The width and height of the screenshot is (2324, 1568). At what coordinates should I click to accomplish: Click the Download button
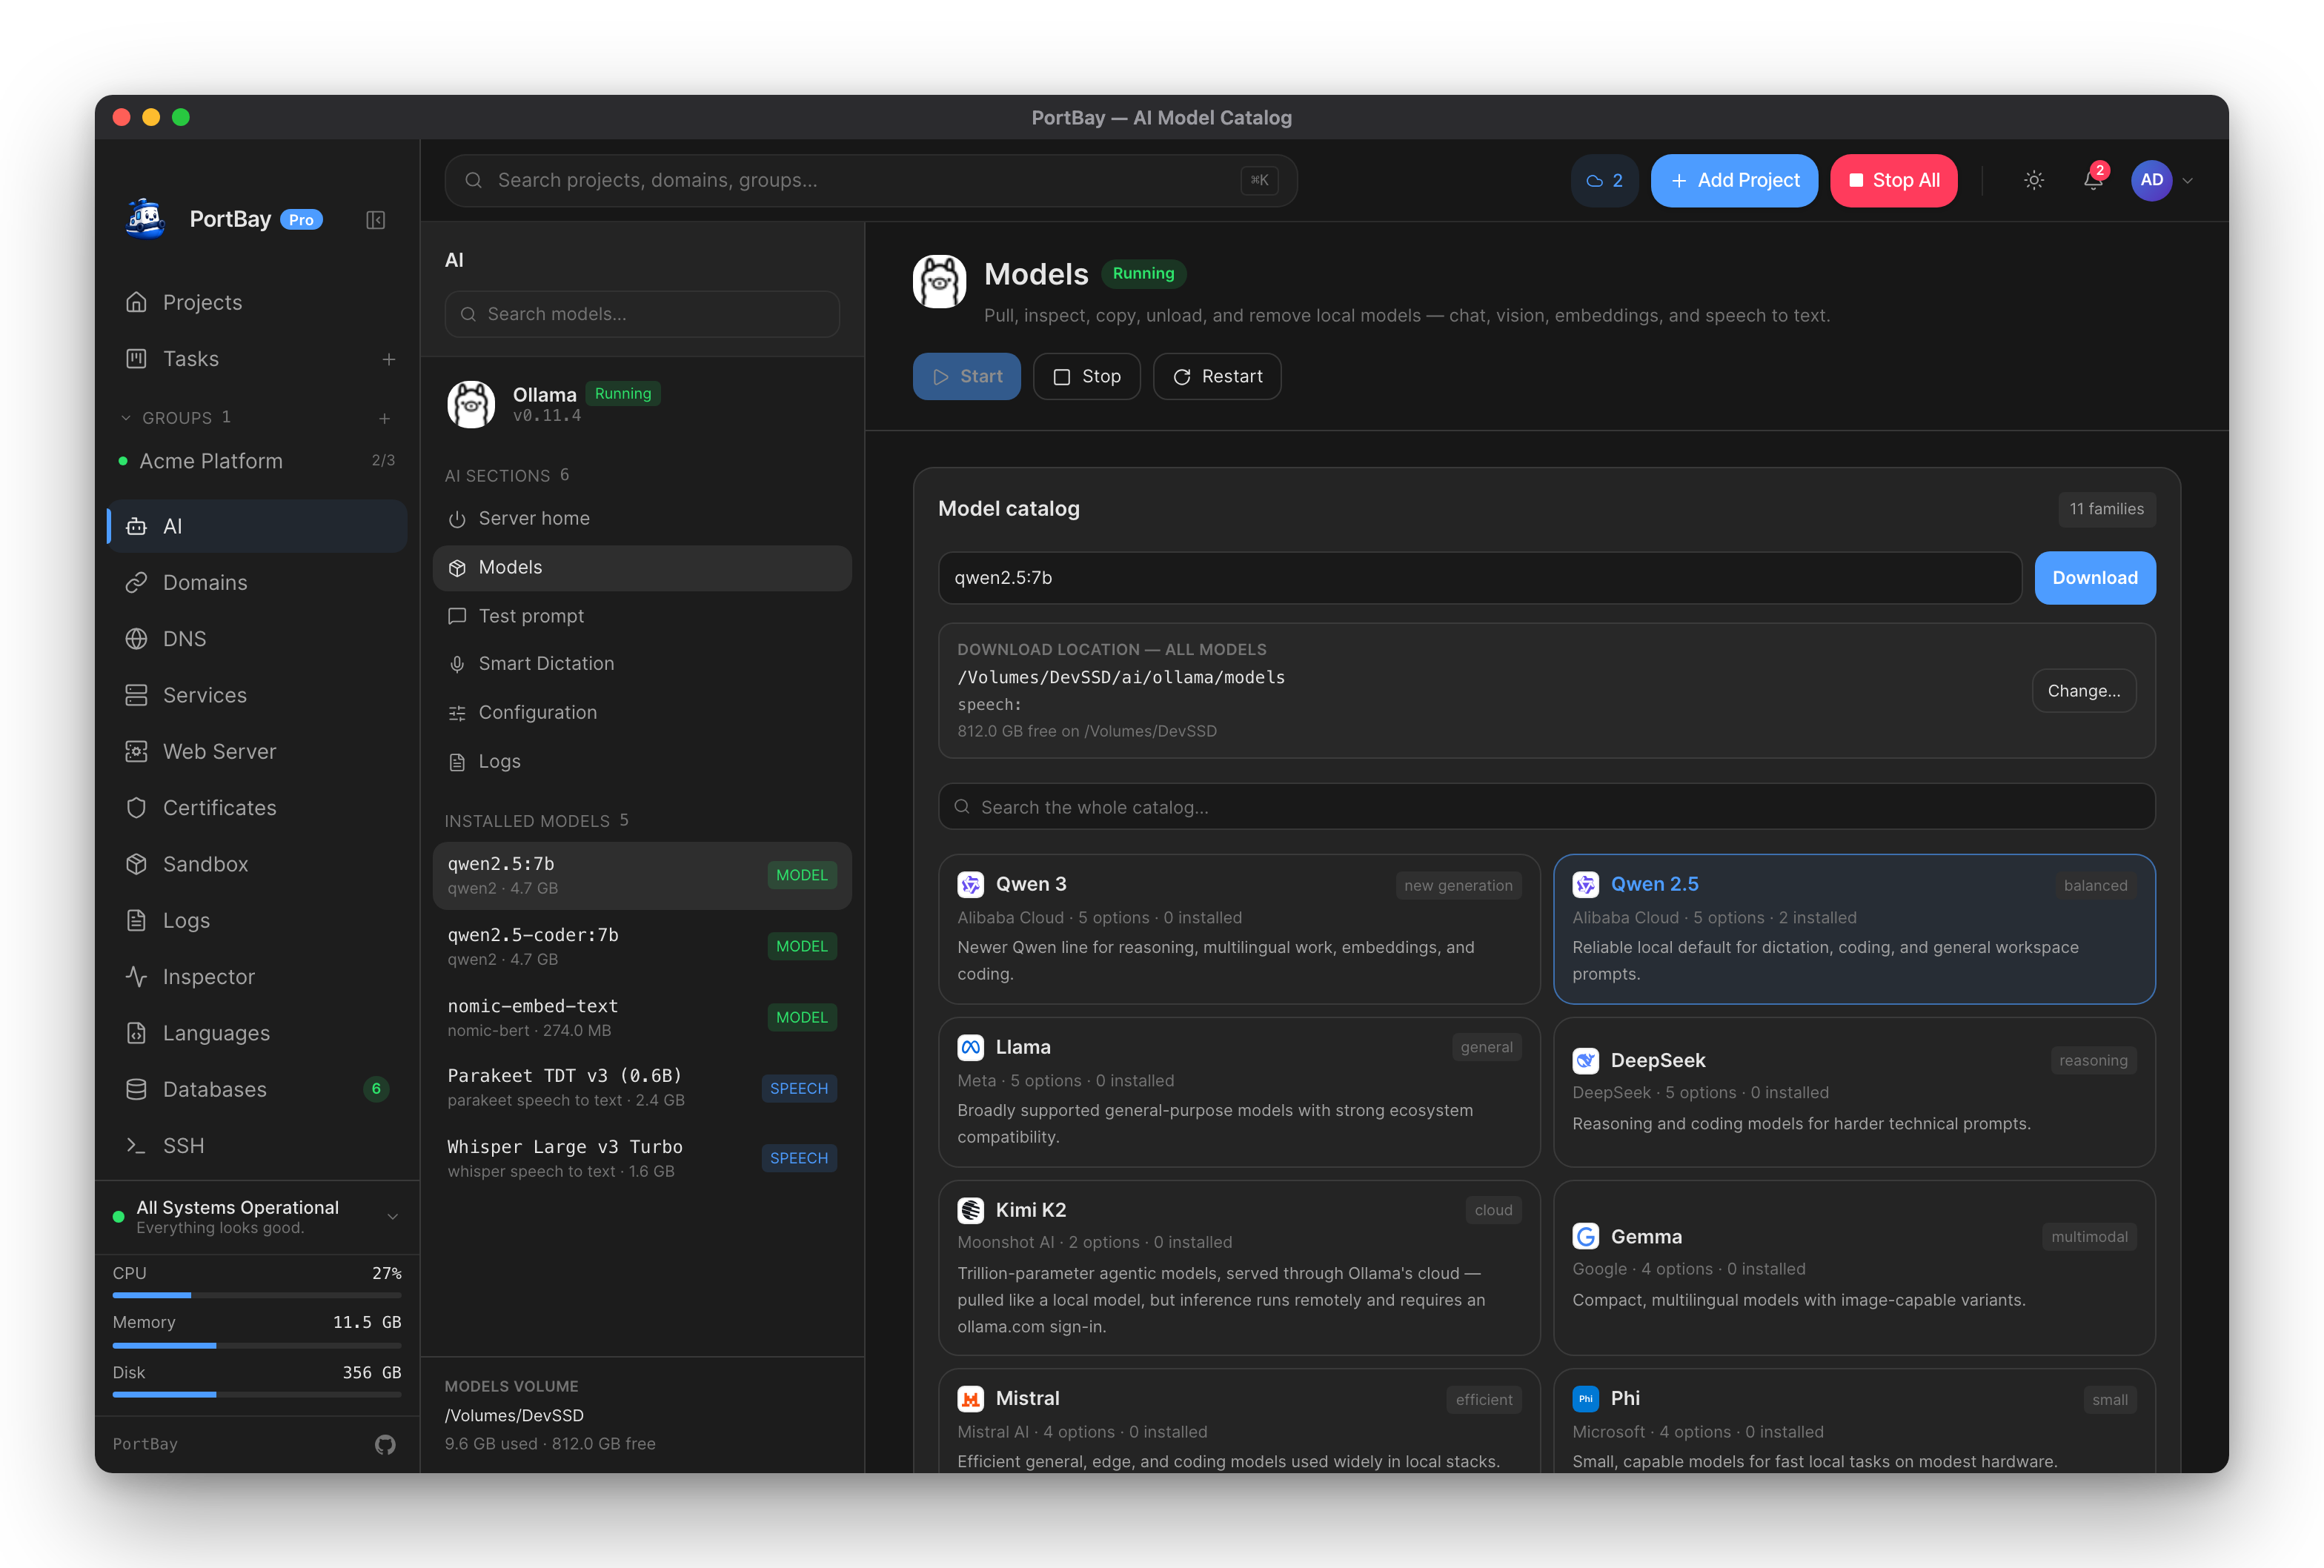click(2095, 578)
